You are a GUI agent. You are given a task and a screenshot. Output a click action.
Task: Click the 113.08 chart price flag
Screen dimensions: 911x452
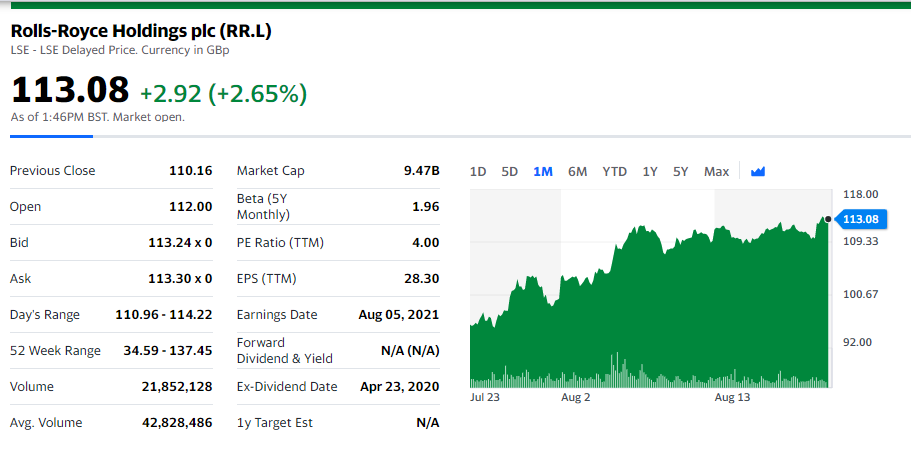[x=861, y=219]
